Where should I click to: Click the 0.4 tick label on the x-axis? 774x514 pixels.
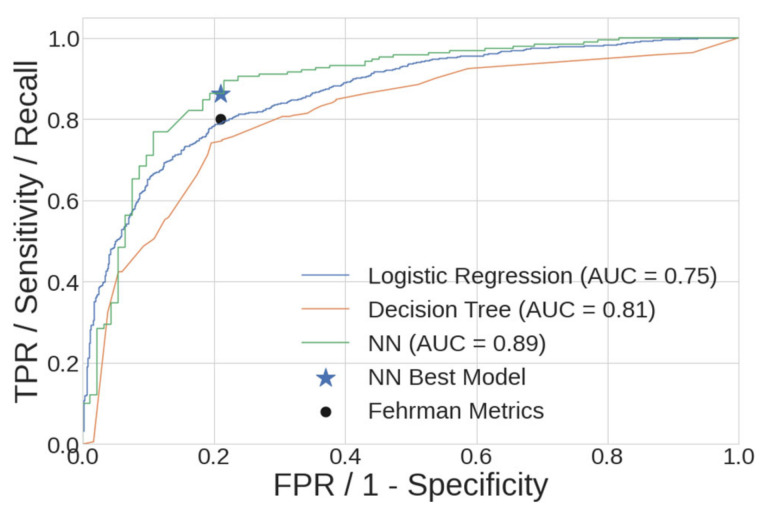pos(344,459)
